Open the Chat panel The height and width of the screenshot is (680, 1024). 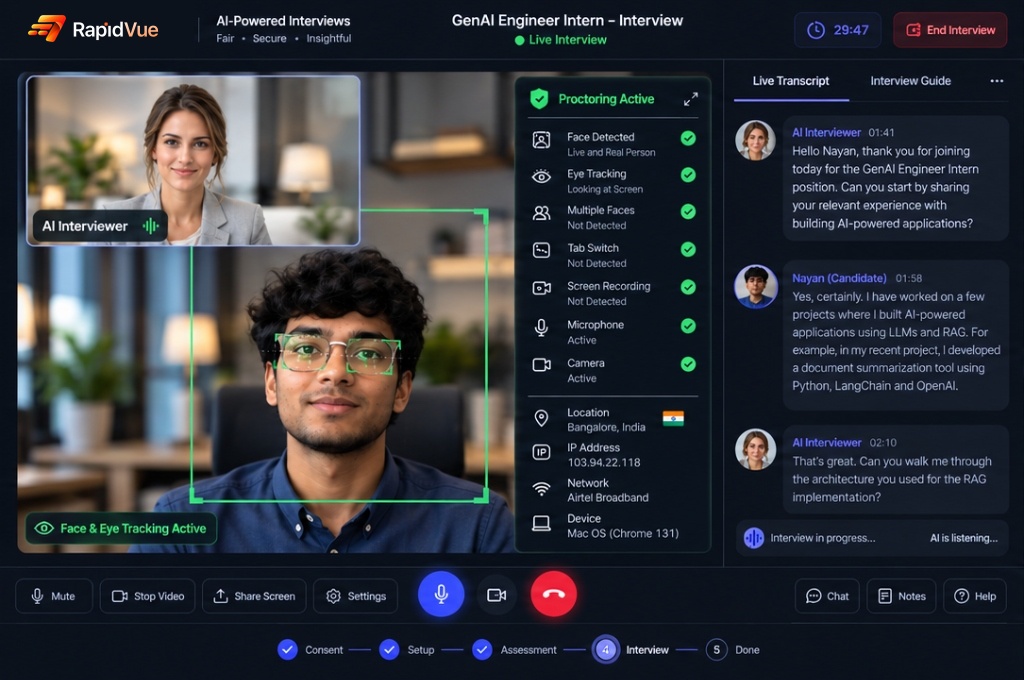(827, 596)
